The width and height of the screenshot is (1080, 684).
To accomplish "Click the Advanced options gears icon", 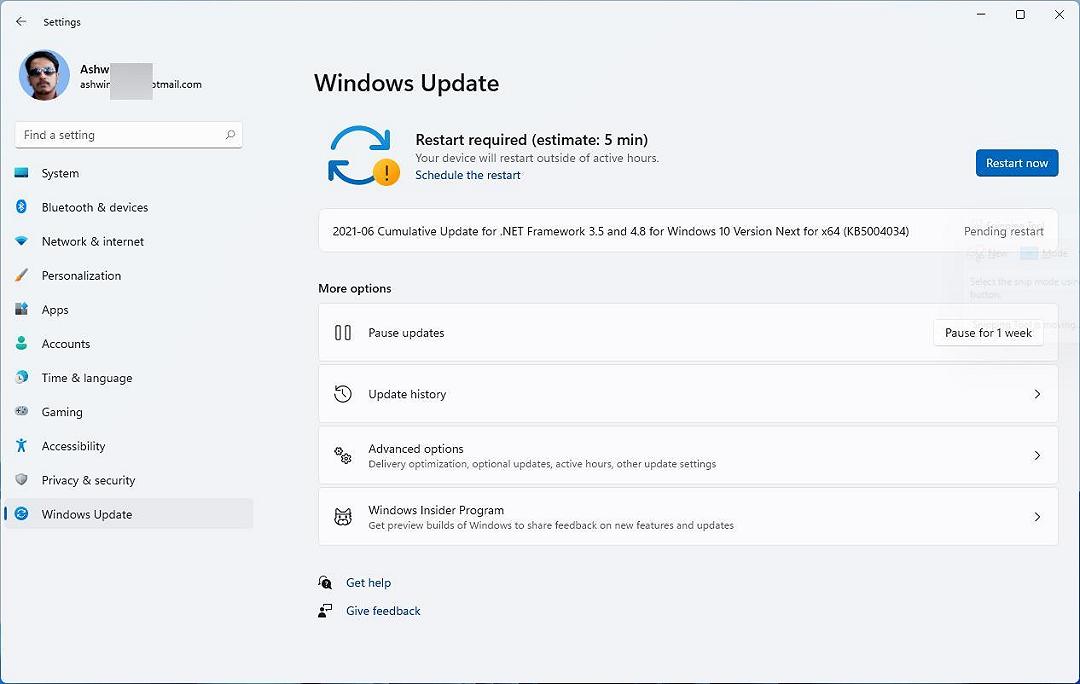I will tap(343, 455).
